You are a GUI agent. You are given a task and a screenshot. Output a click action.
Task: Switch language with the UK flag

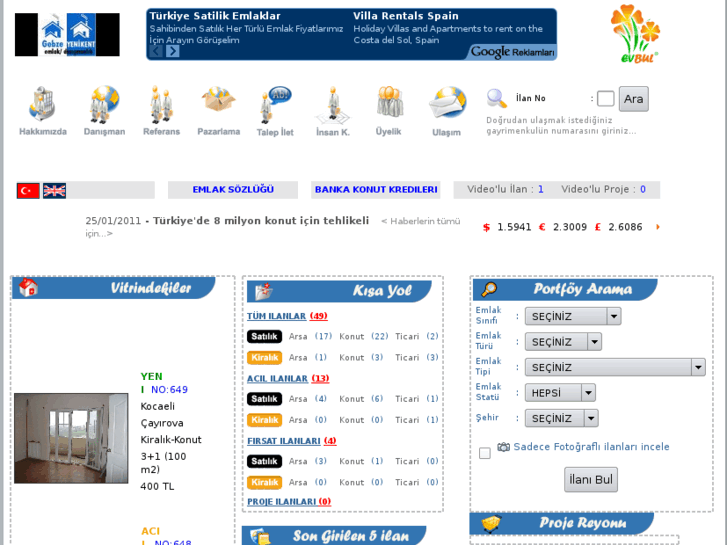[x=54, y=191]
